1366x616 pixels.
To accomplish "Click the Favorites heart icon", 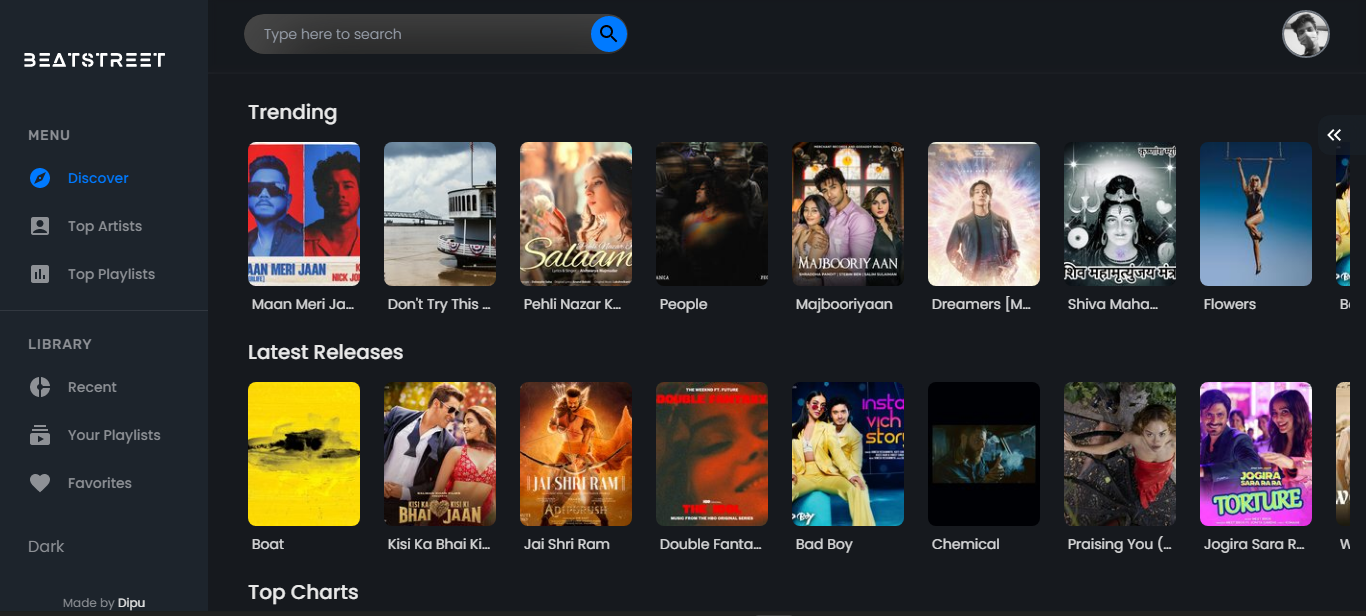I will coord(40,483).
